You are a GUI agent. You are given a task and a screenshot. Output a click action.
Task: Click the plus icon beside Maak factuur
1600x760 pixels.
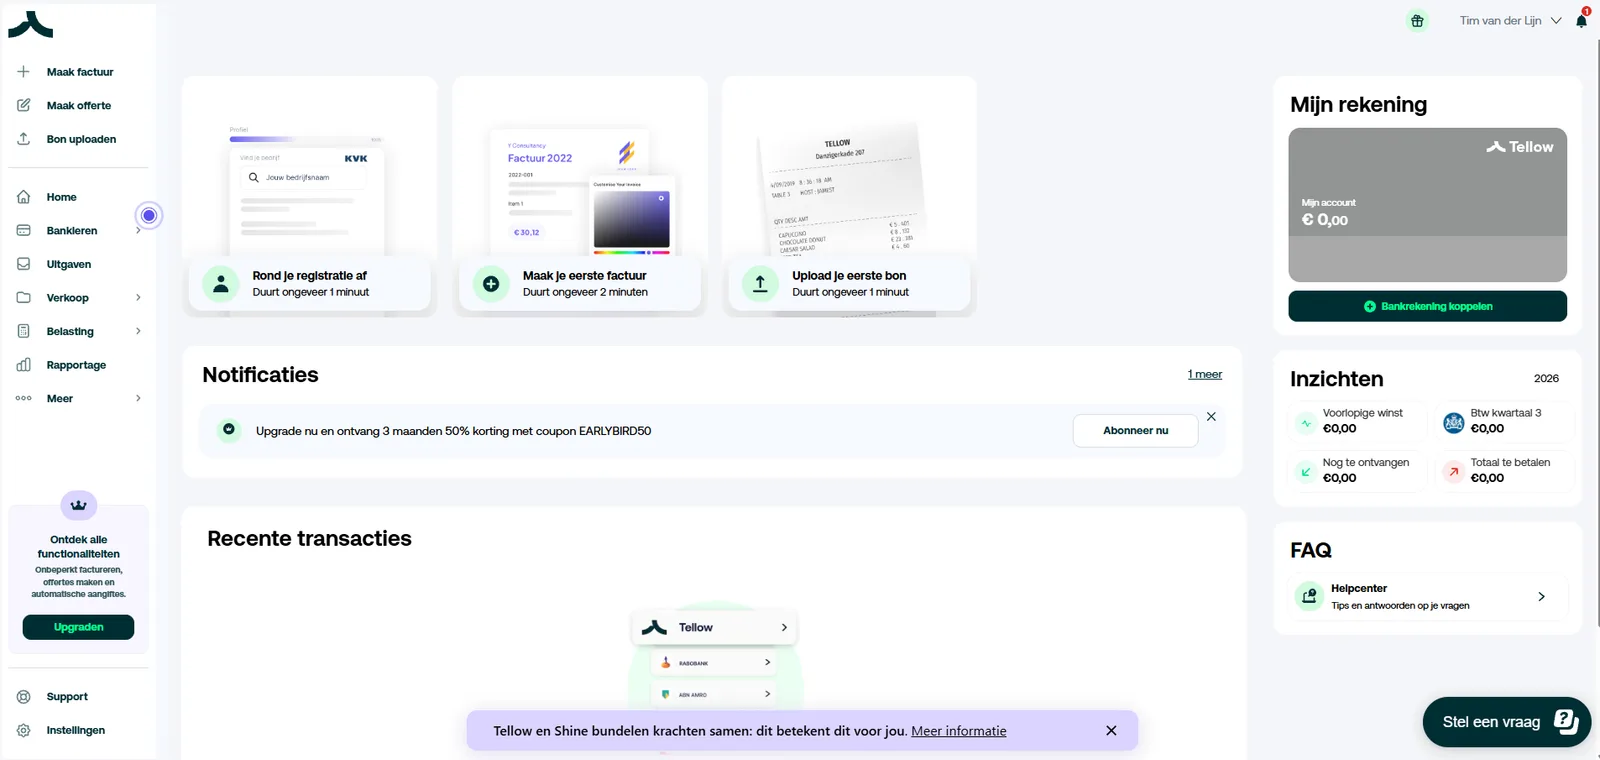click(x=23, y=72)
